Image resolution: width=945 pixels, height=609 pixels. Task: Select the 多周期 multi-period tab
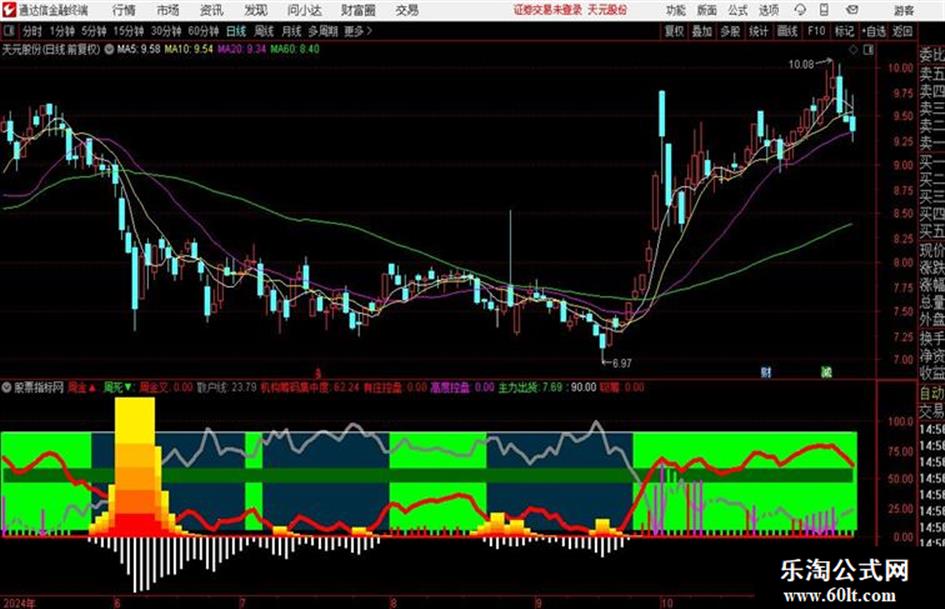pos(322,31)
